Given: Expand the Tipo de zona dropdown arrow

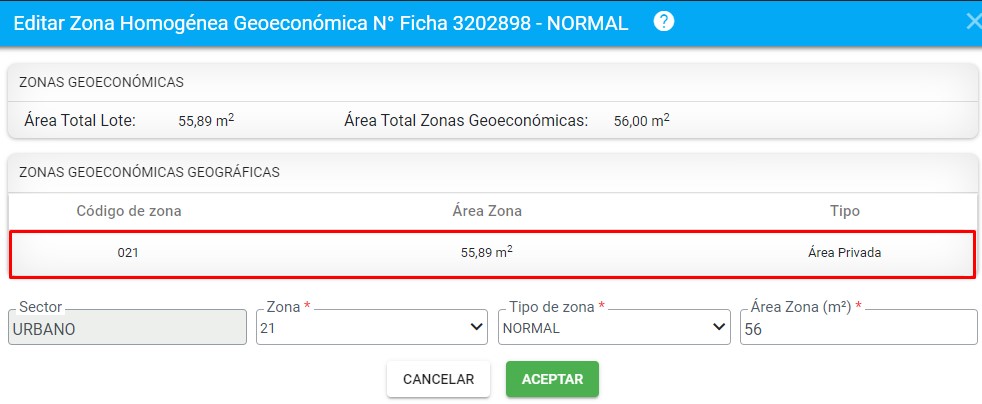Looking at the screenshot, I should click(719, 327).
